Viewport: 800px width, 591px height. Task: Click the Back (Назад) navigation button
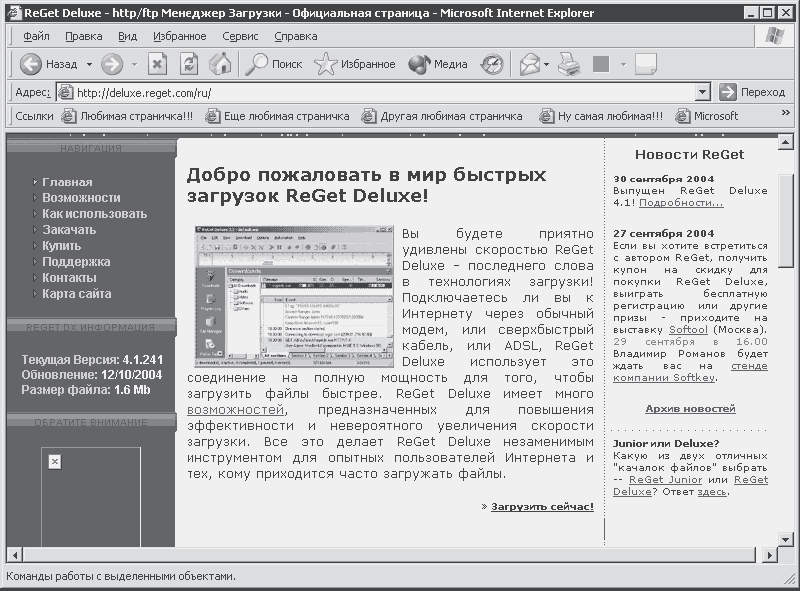(50, 64)
